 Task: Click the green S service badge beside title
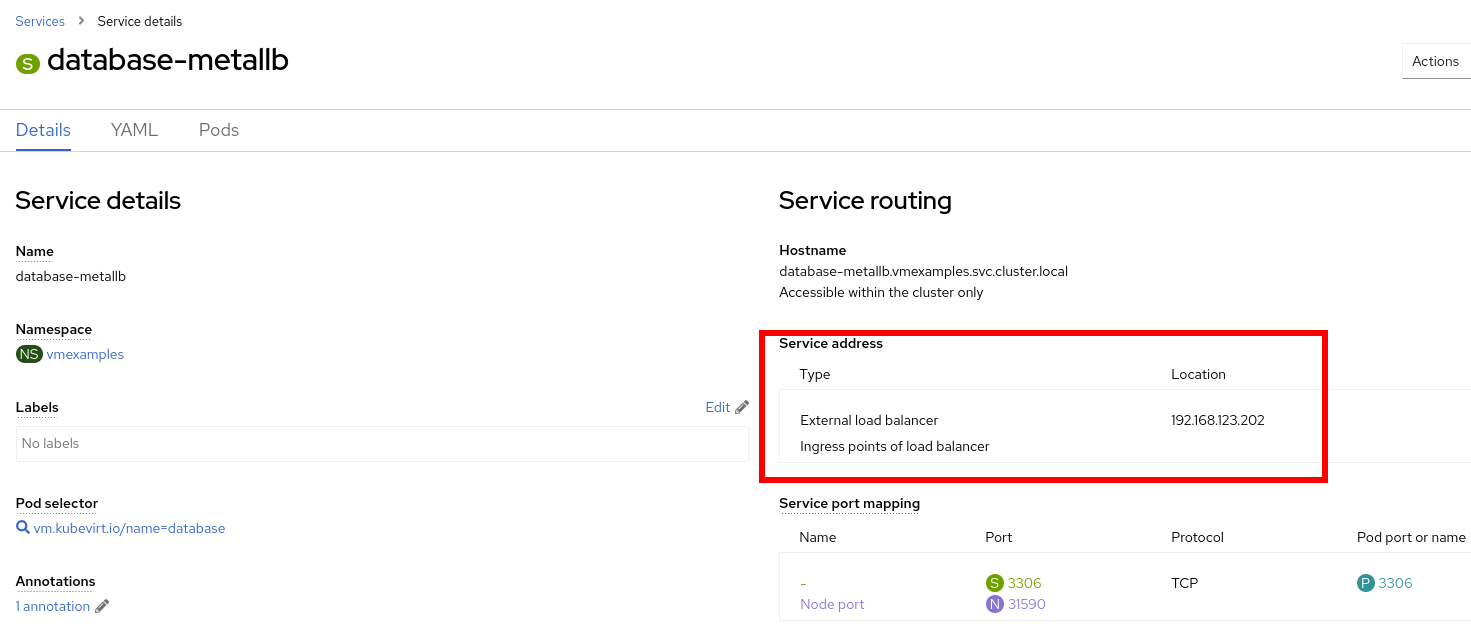27,61
